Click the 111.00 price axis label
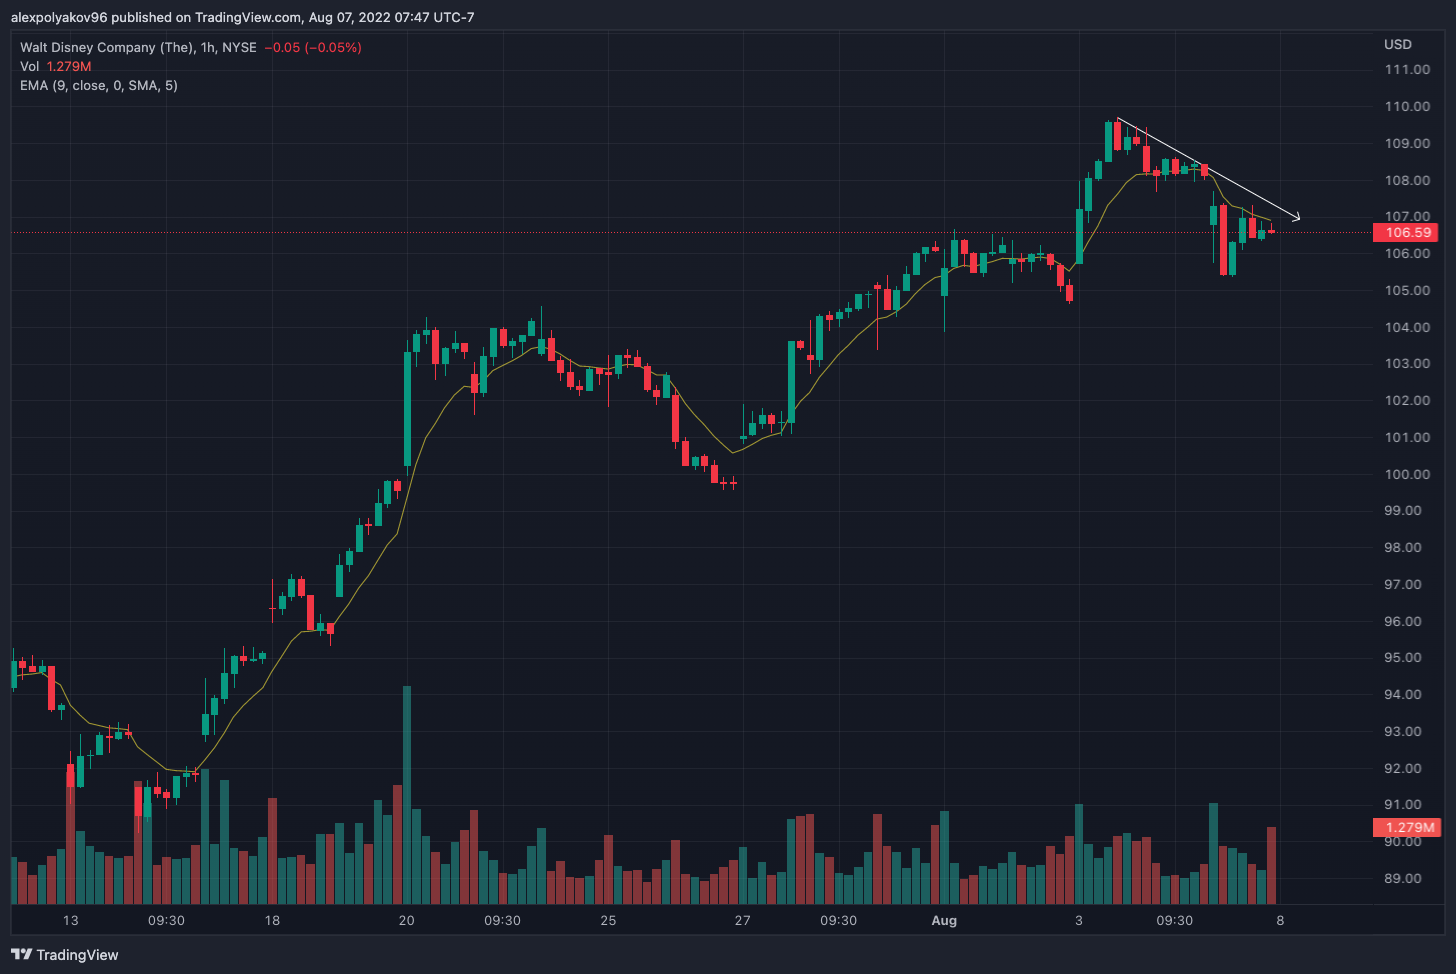 [x=1407, y=69]
